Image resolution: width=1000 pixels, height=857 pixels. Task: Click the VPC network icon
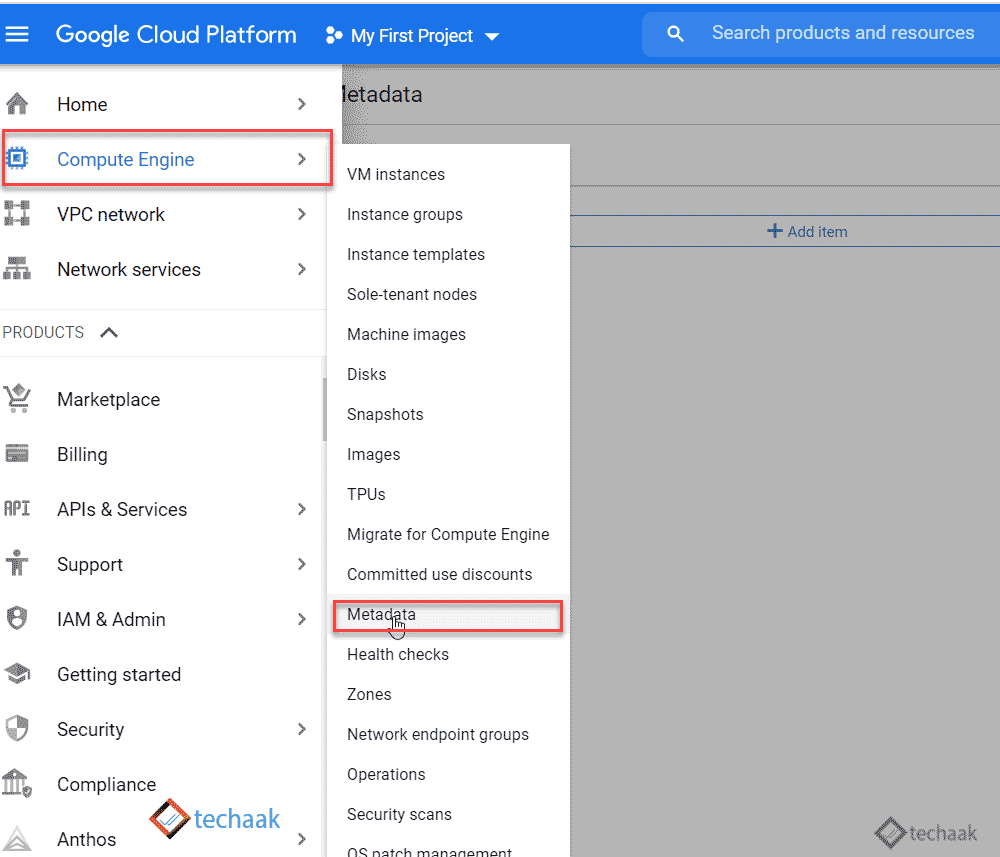coord(17,214)
